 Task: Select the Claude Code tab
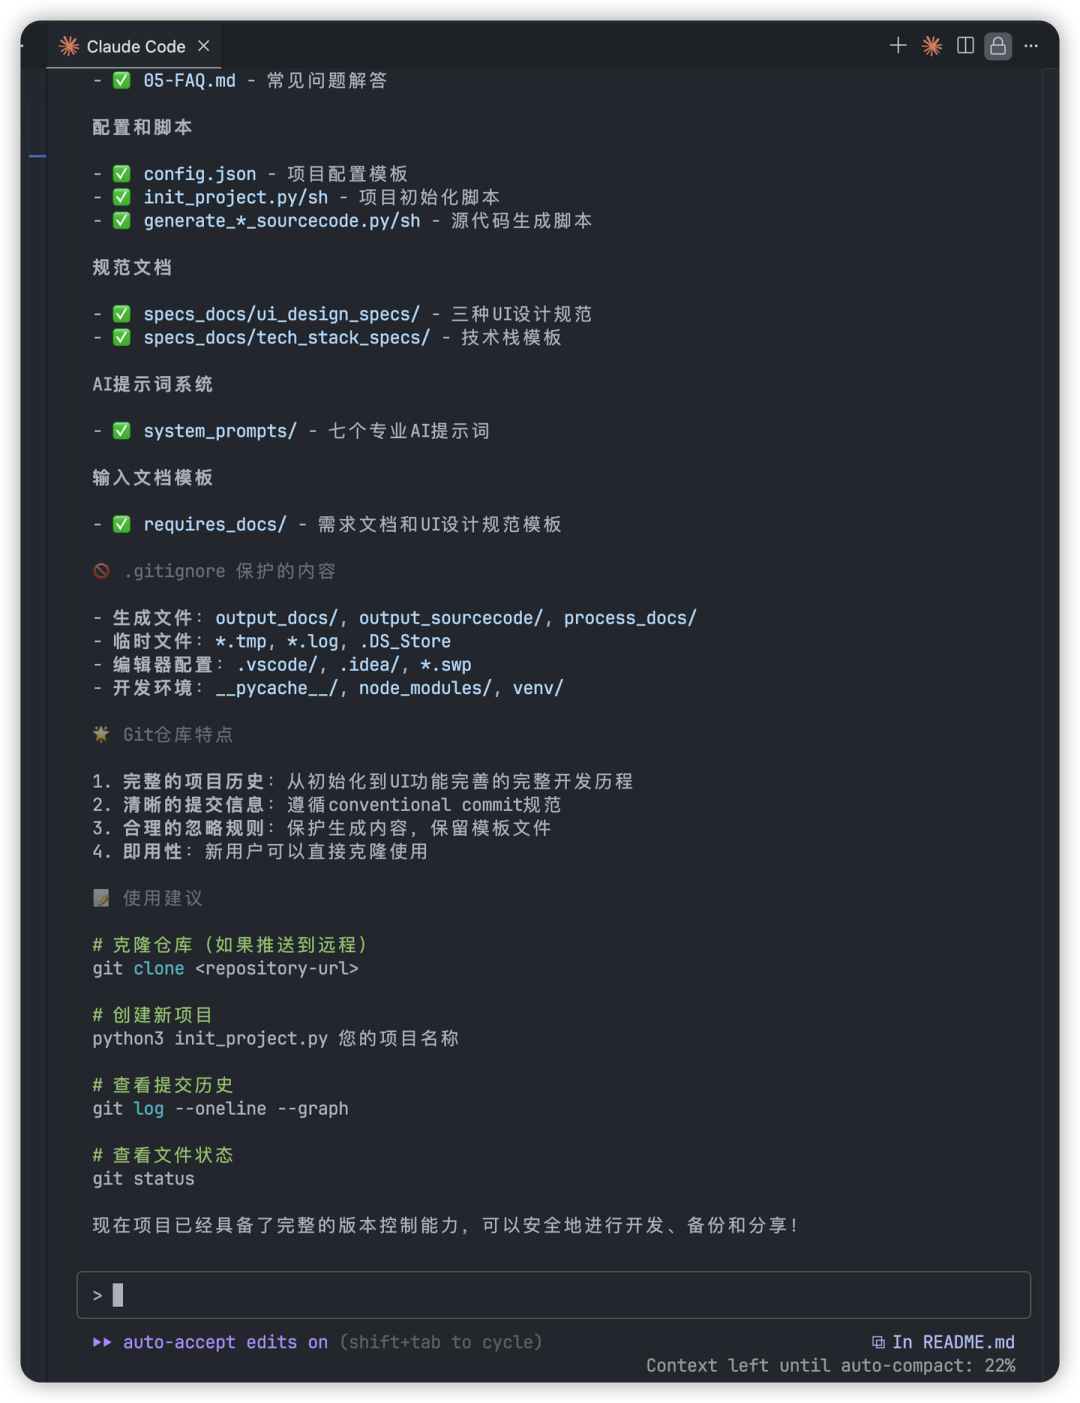[135, 46]
